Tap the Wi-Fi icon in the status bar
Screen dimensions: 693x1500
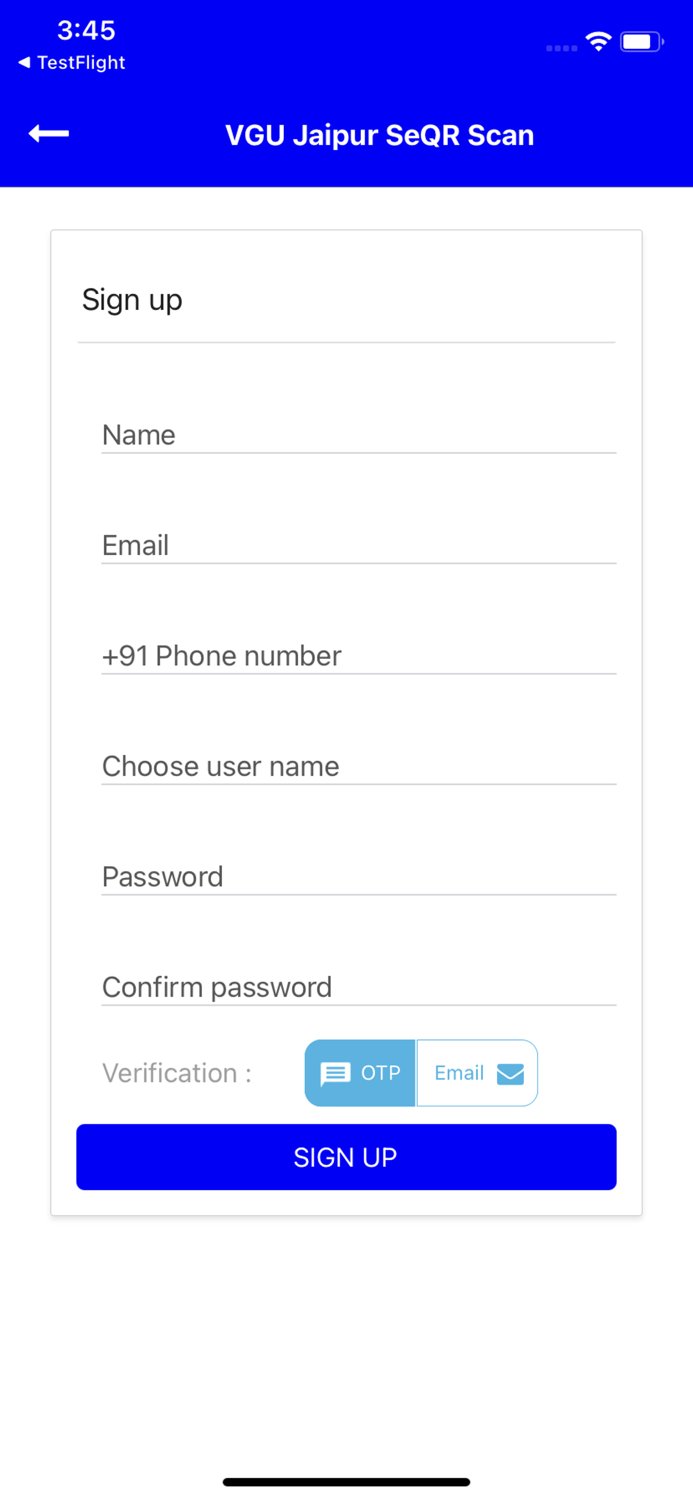pyautogui.click(x=598, y=42)
